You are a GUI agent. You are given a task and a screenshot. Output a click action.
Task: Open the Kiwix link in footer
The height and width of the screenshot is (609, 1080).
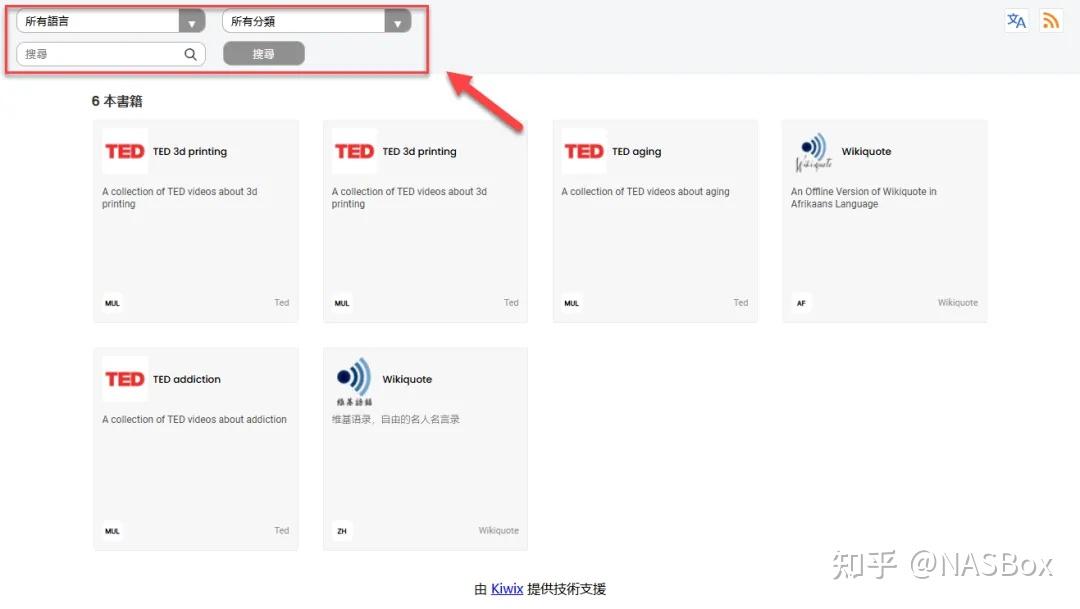(507, 589)
